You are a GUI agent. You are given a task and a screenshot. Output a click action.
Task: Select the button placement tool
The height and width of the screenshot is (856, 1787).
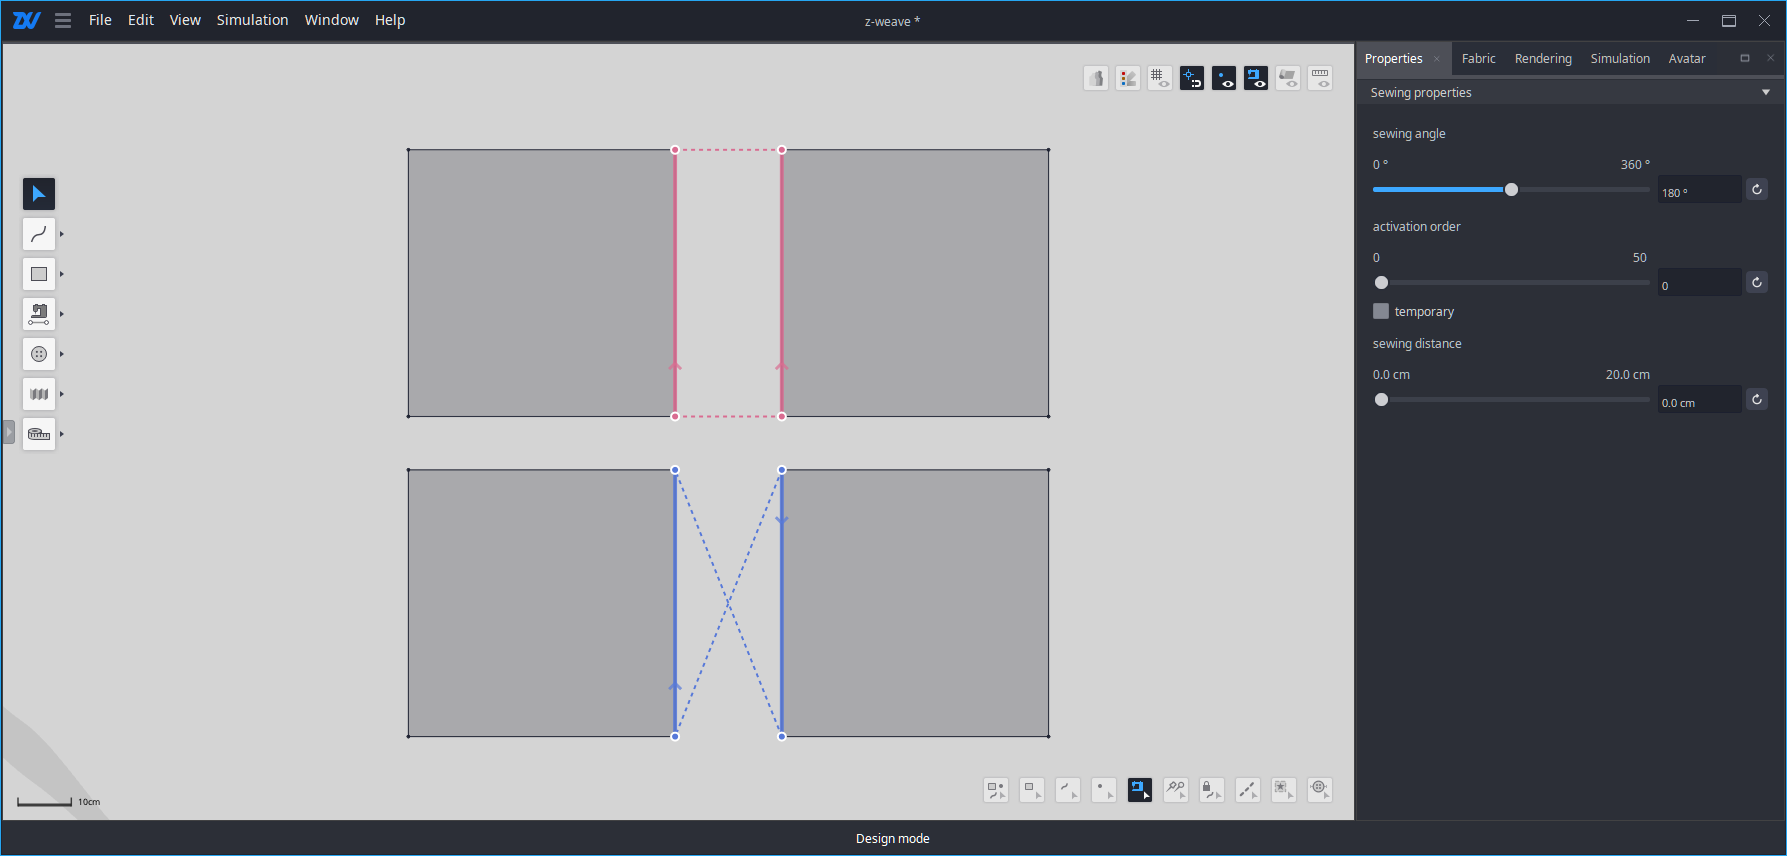click(x=39, y=354)
